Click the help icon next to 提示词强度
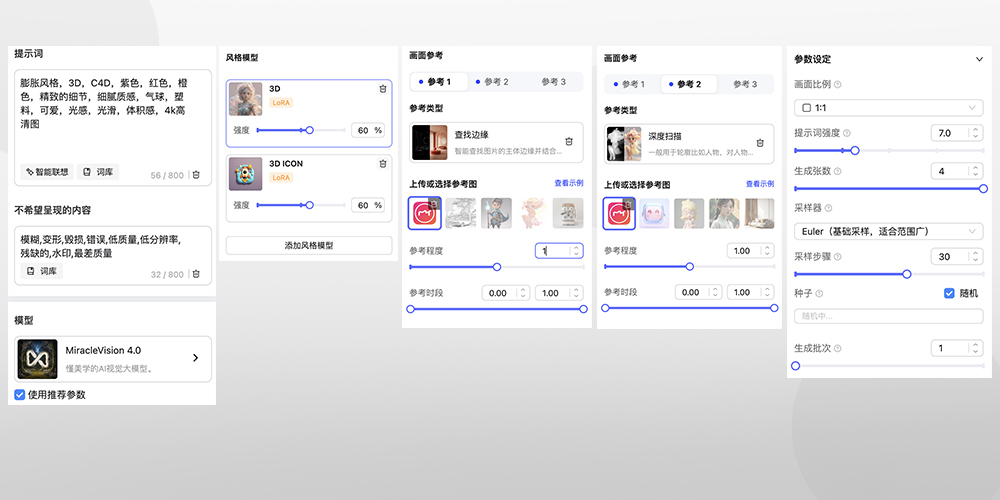The height and width of the screenshot is (500, 1000). point(847,133)
